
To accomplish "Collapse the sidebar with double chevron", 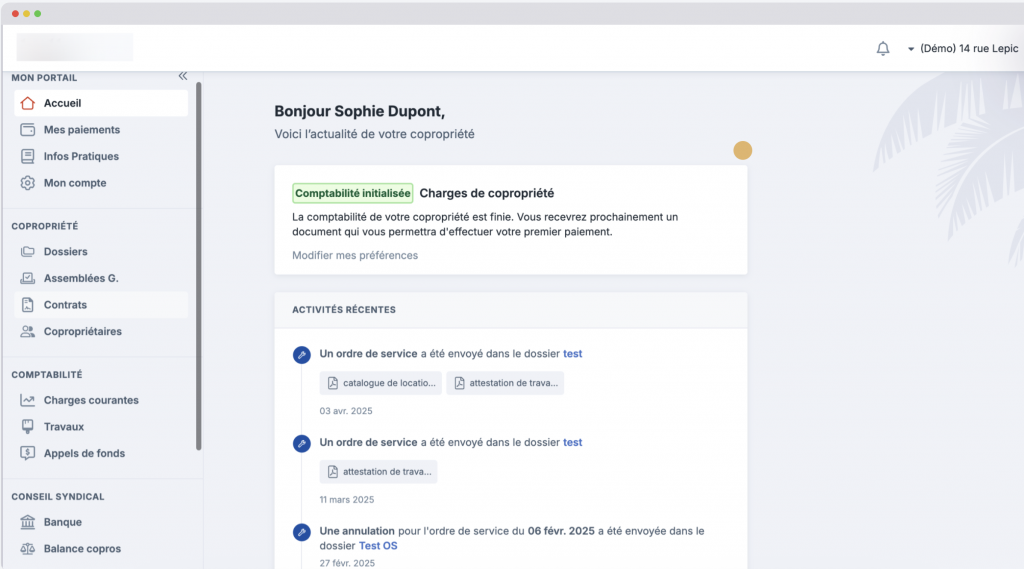I will [183, 76].
